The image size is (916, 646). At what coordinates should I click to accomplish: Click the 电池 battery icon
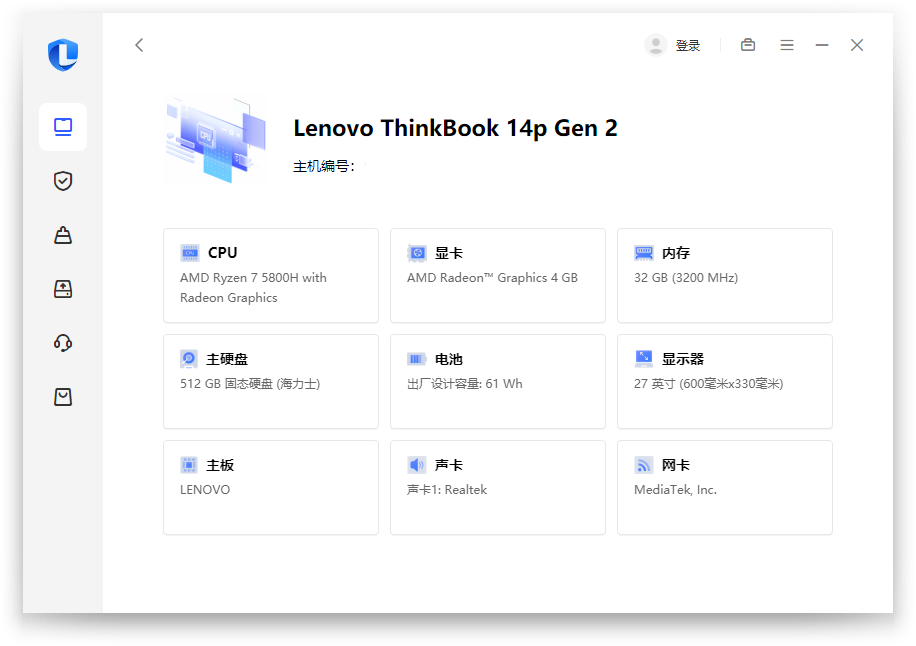click(417, 359)
